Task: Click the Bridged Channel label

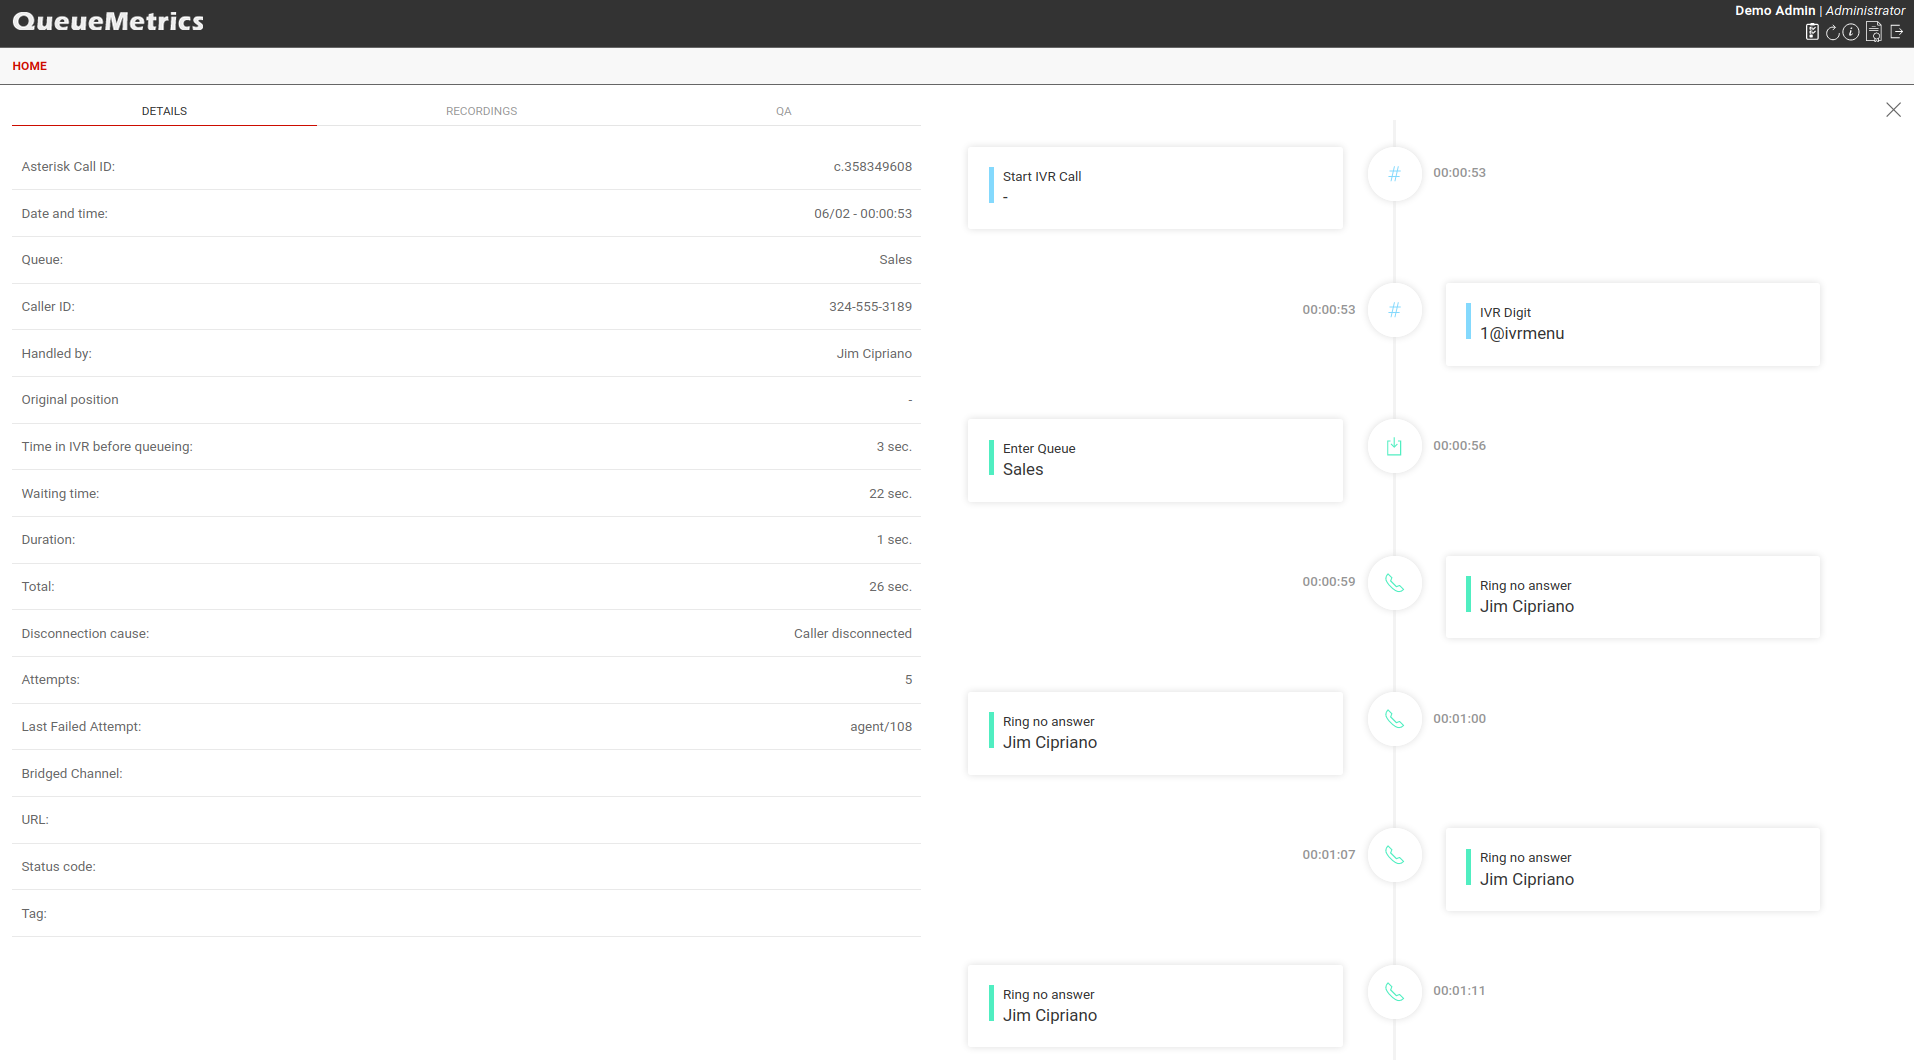Action: [72, 774]
